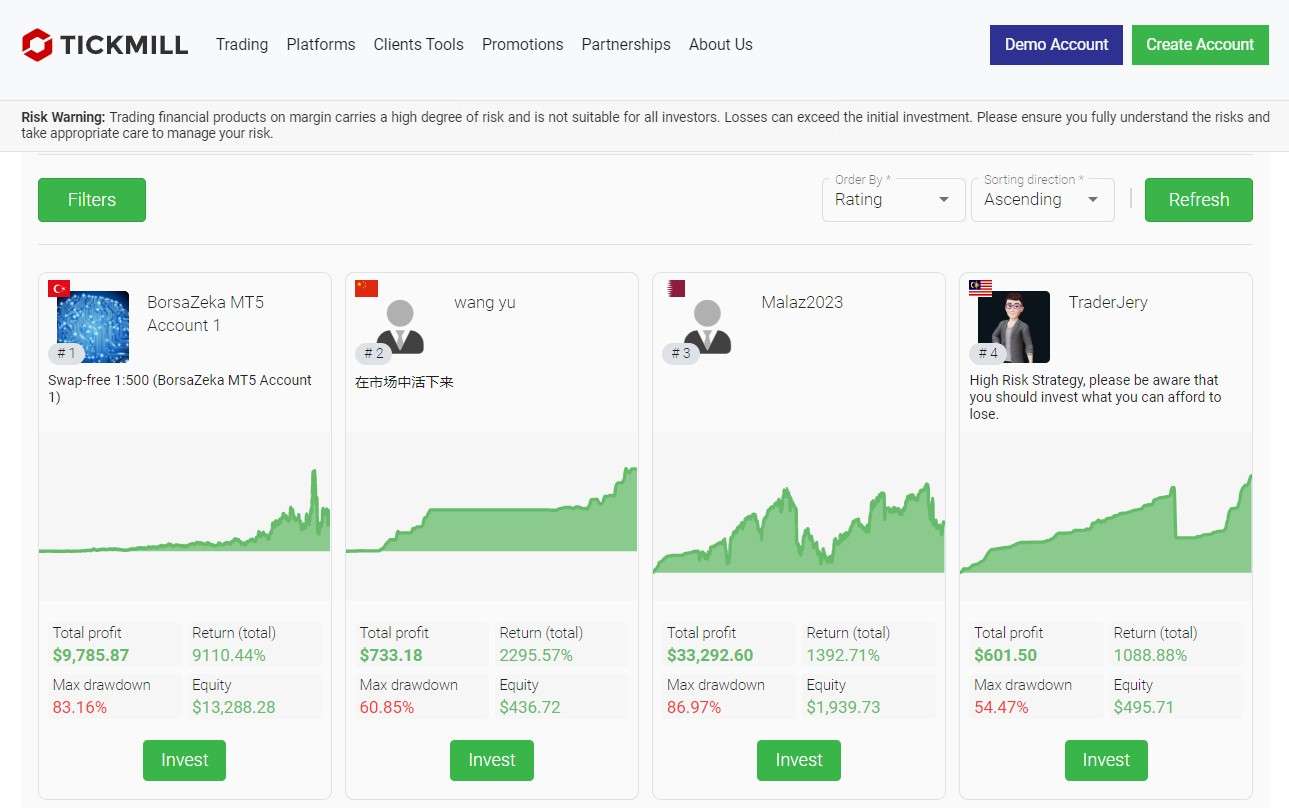Open Malaz2023 trader name
1289x808 pixels.
[802, 302]
